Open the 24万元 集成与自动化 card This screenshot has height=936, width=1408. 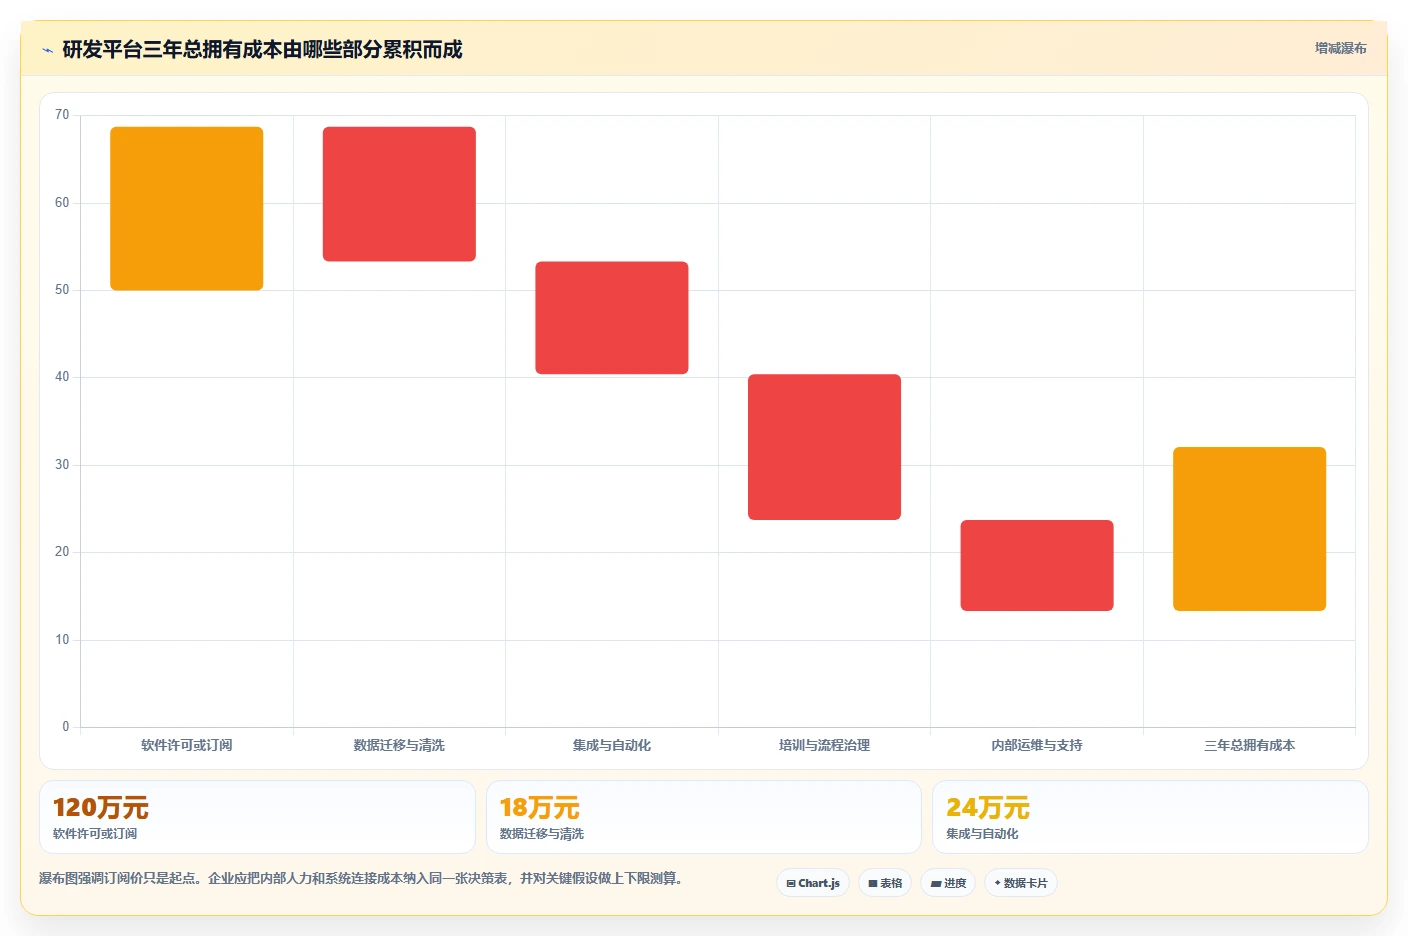(1150, 817)
